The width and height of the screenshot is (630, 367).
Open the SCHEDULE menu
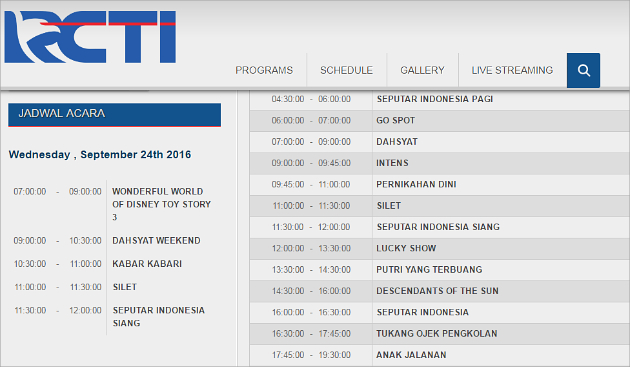346,70
